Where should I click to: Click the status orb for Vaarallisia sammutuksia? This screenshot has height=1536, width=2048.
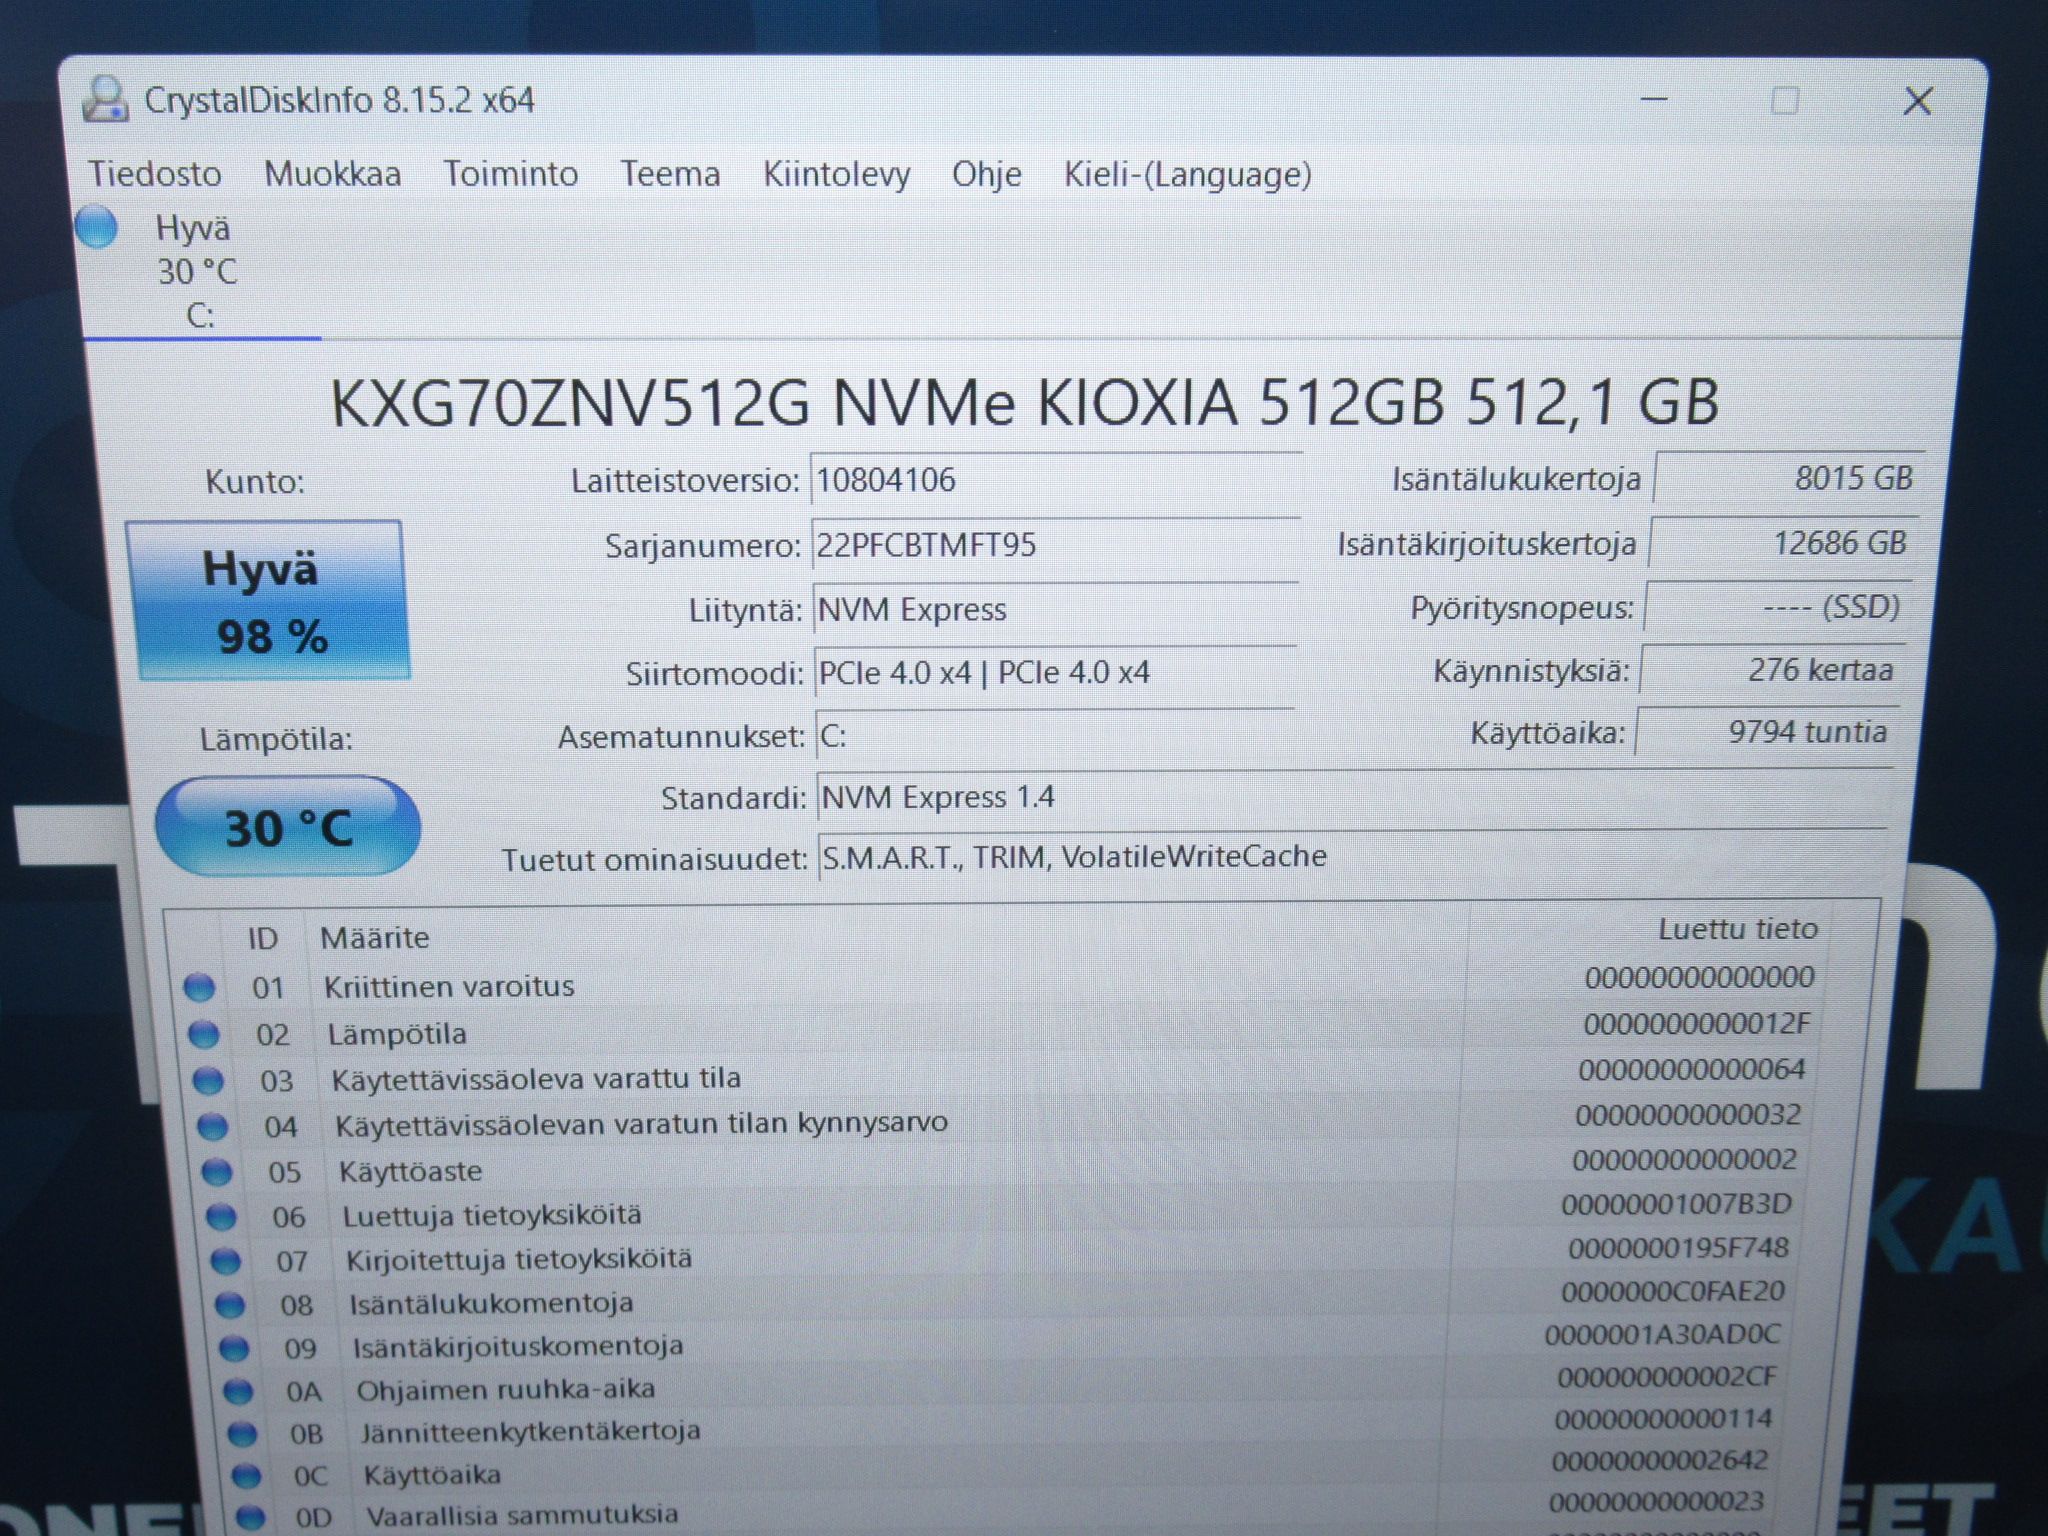pyautogui.click(x=250, y=1518)
